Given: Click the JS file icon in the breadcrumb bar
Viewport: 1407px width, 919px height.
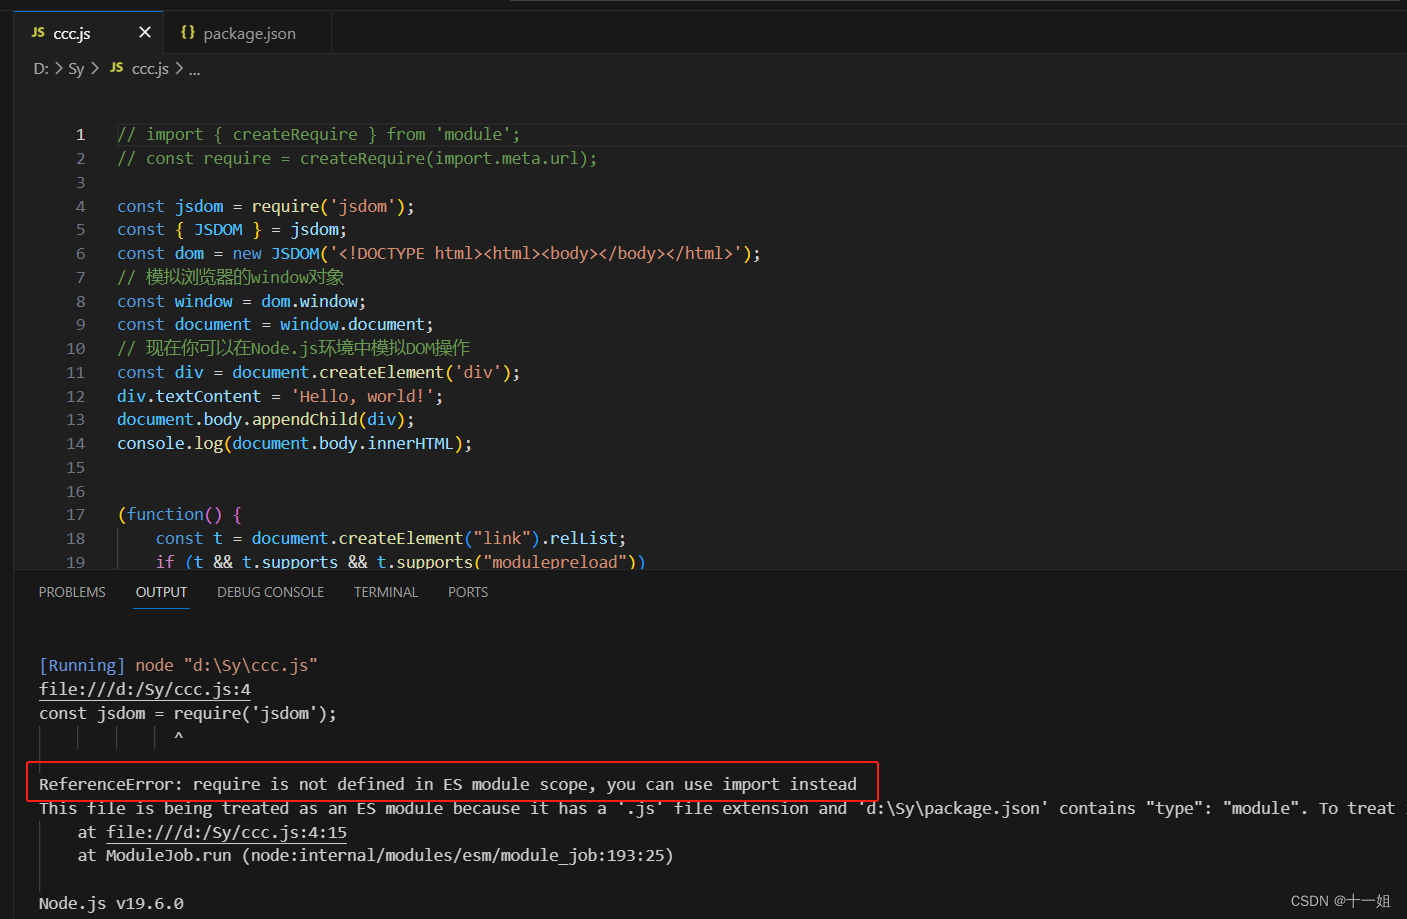Looking at the screenshot, I should pos(116,68).
